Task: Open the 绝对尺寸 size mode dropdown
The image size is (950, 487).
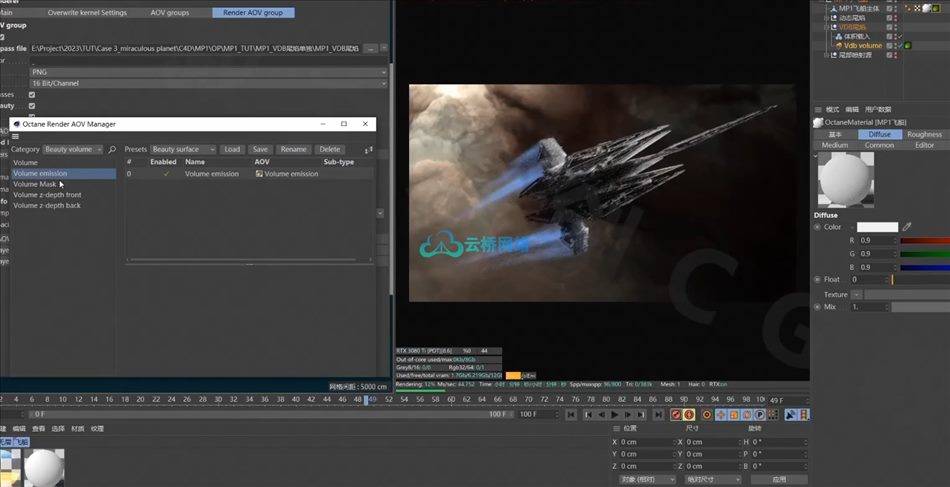Action: click(712, 479)
